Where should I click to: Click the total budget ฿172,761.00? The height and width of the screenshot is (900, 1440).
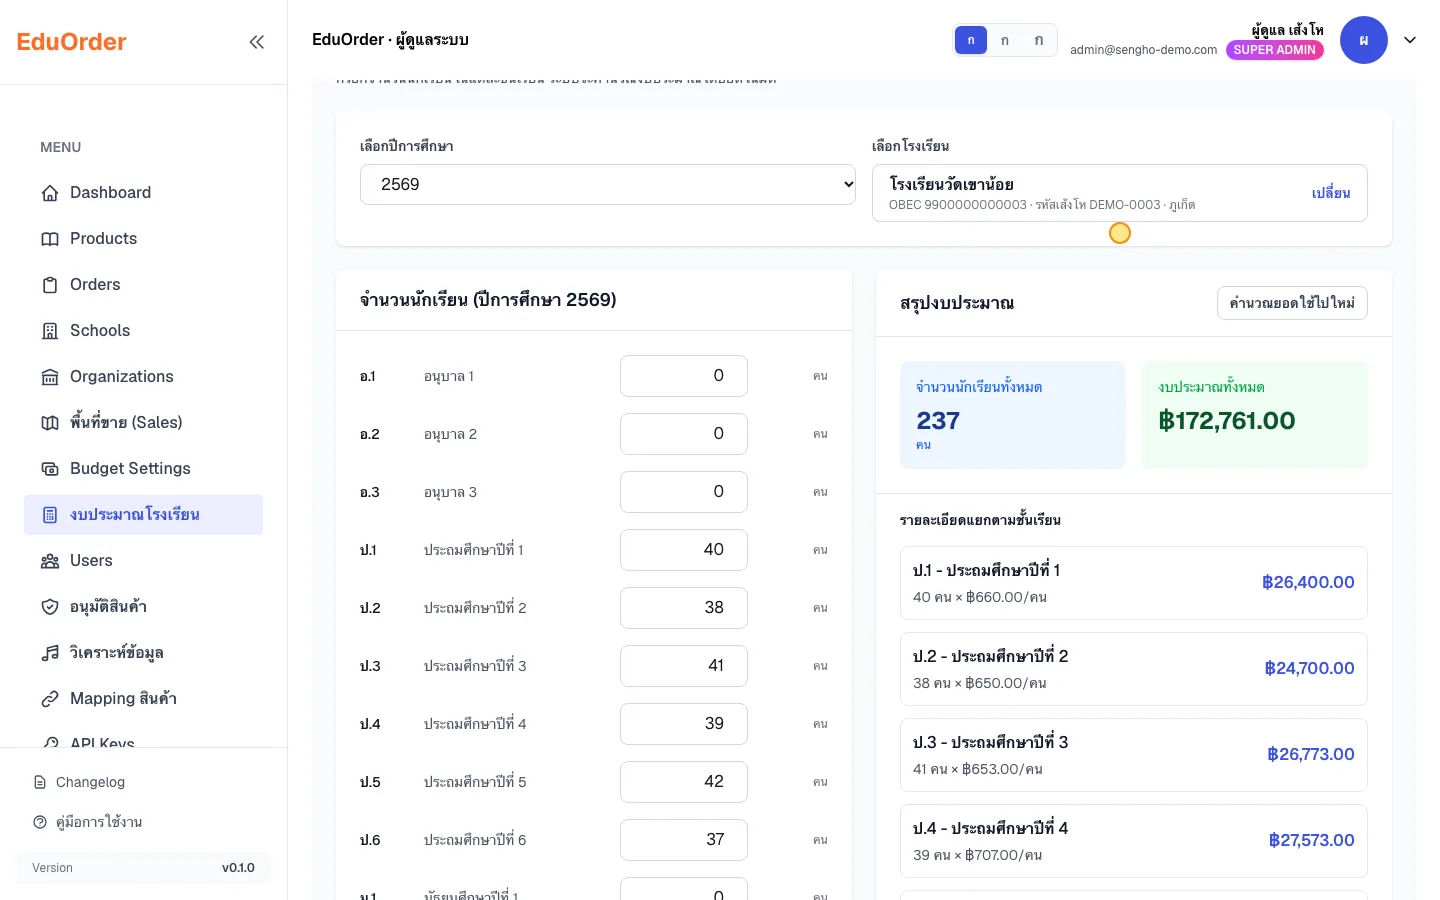(1227, 421)
